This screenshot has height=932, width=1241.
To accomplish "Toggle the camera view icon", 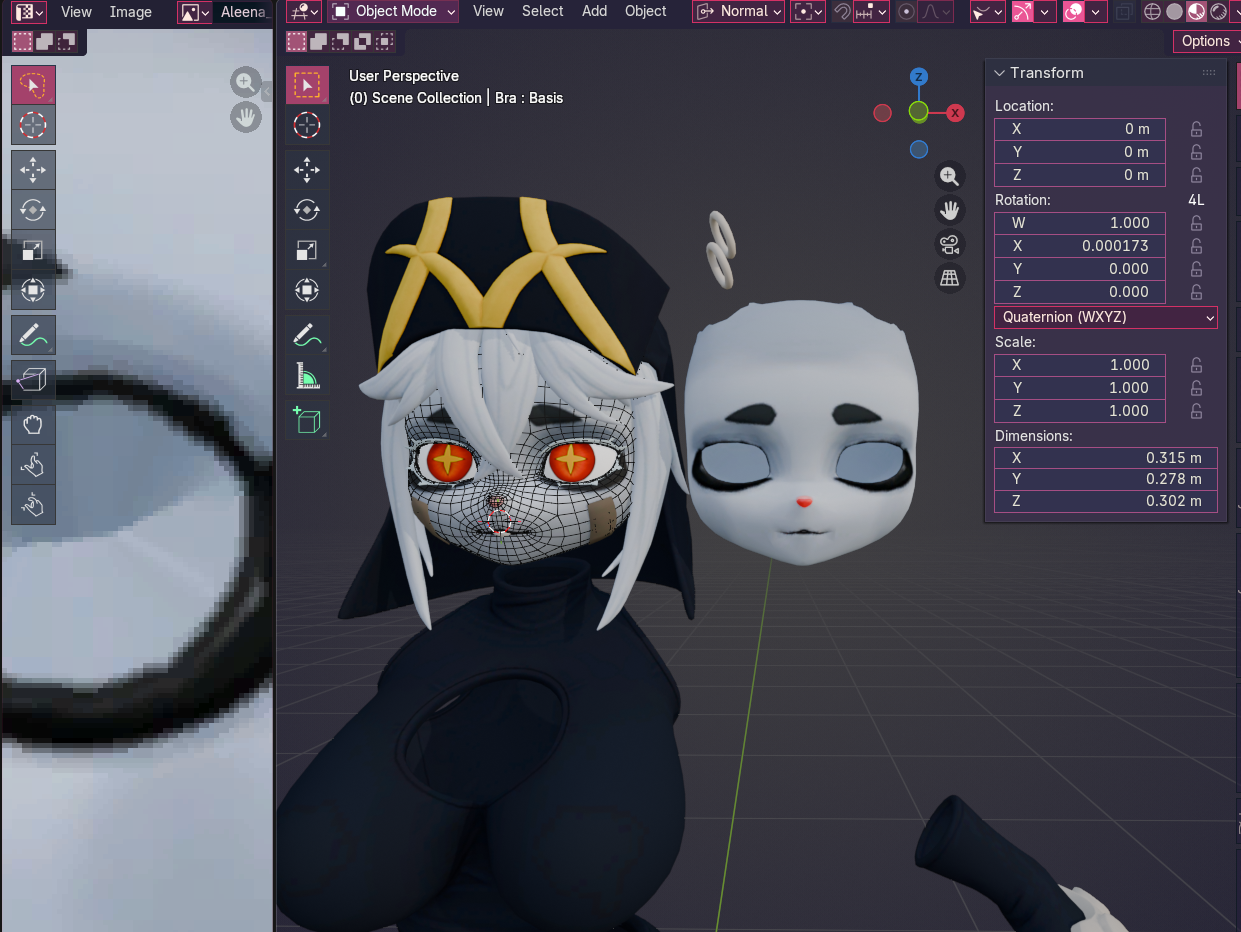I will (950, 245).
